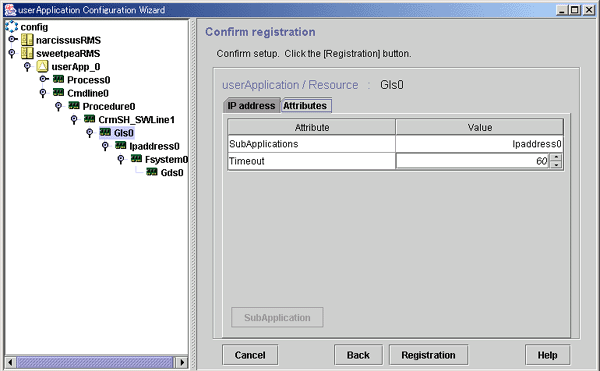Collapse the Procedure0 tree node
This screenshot has height=371, width=600.
click(59, 106)
